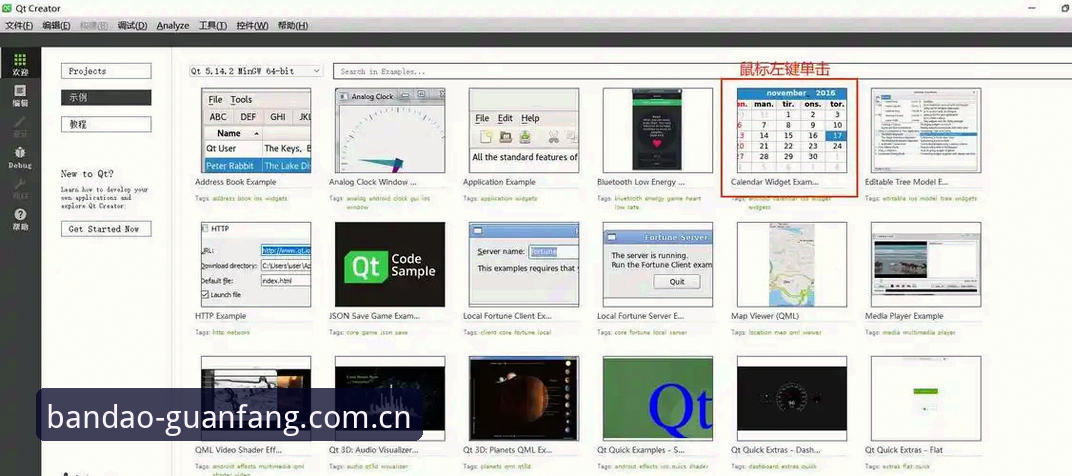1072x476 pixels.
Task: Open Debug mode in sidebar
Action: point(20,158)
